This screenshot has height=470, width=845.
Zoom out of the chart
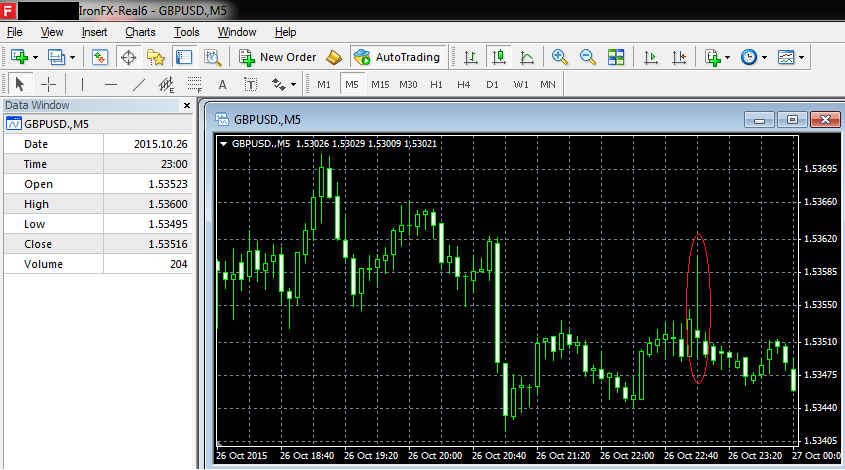tap(587, 57)
